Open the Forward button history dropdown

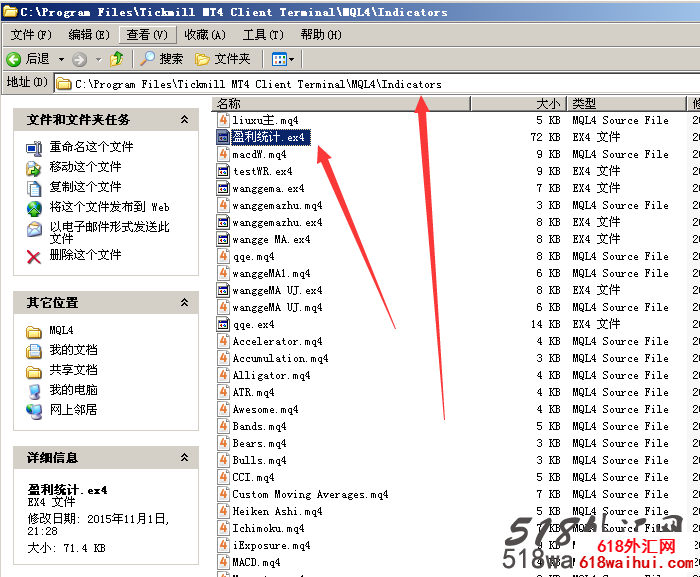[99, 59]
